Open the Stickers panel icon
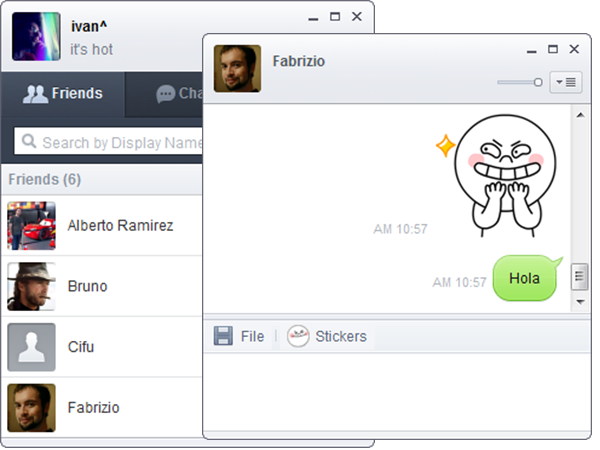The width and height of the screenshot is (600, 450). click(297, 336)
